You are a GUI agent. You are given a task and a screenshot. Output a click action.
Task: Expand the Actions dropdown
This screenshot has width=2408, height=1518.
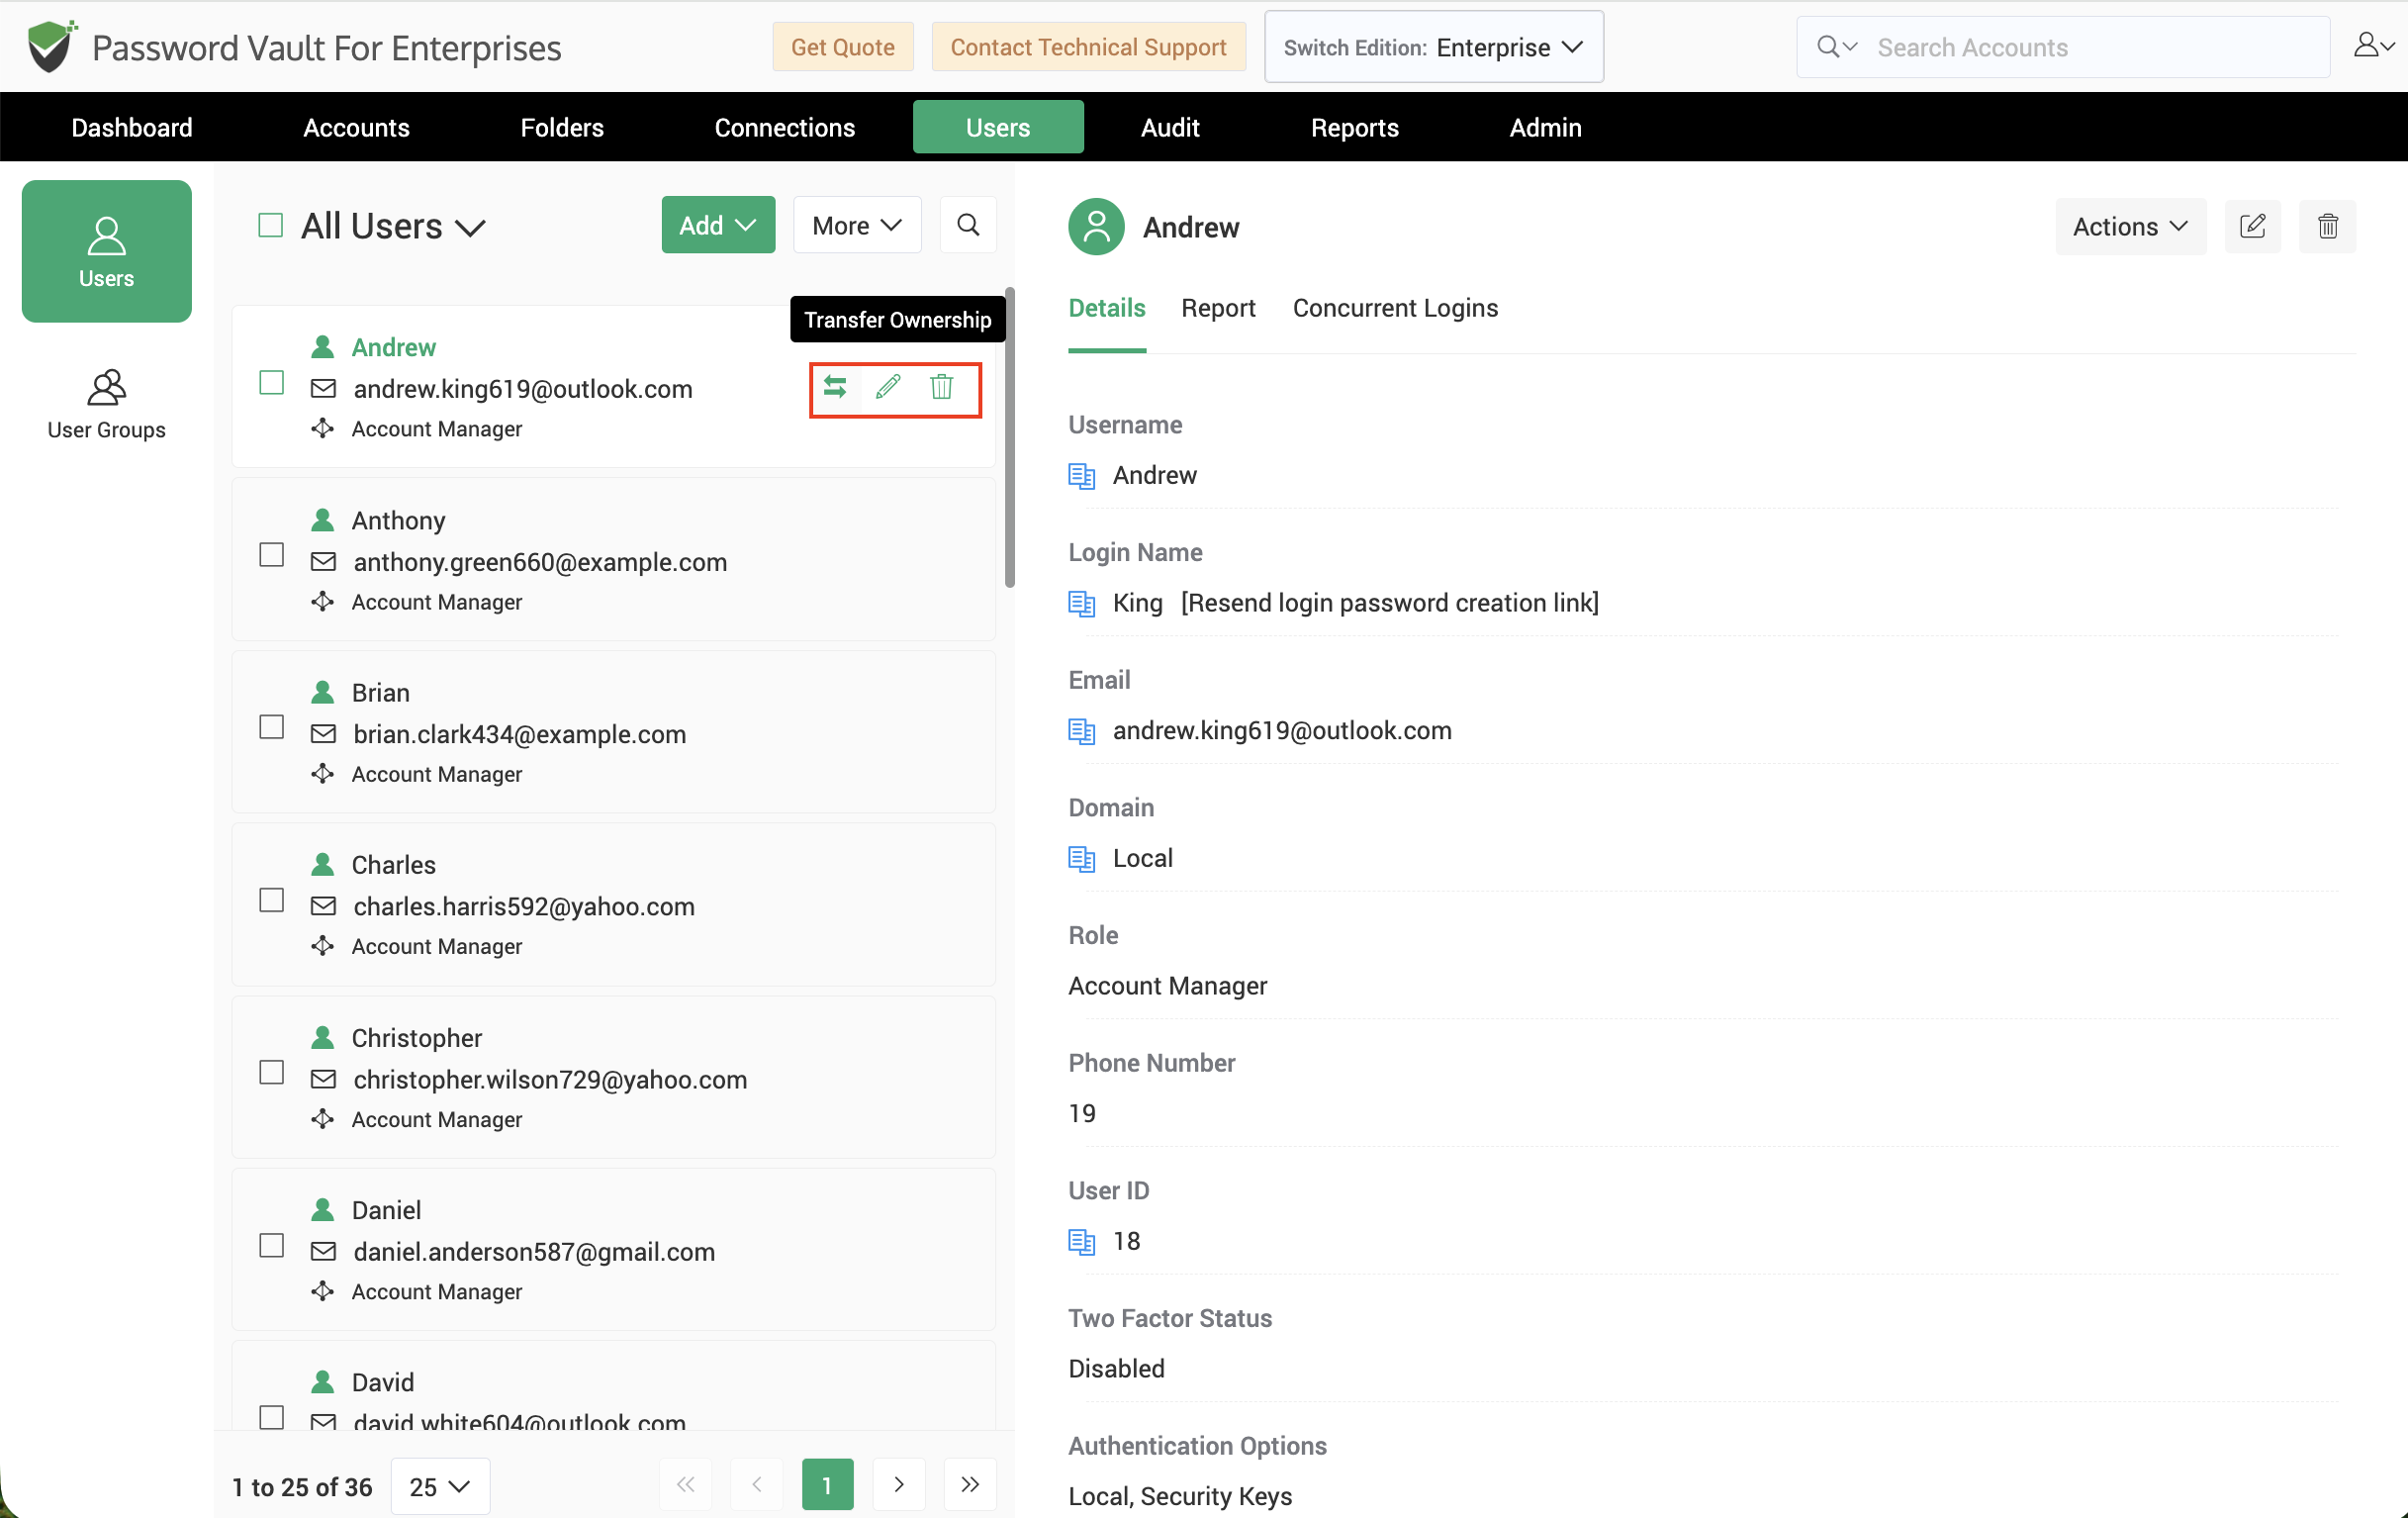pos(2130,226)
